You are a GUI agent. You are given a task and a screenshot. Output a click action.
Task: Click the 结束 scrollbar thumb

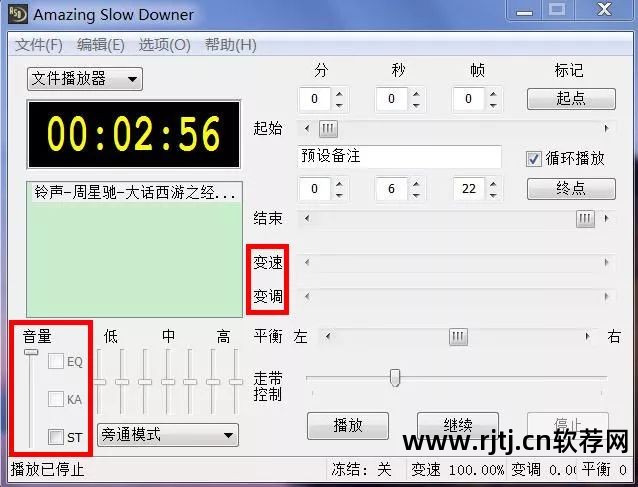(x=585, y=219)
